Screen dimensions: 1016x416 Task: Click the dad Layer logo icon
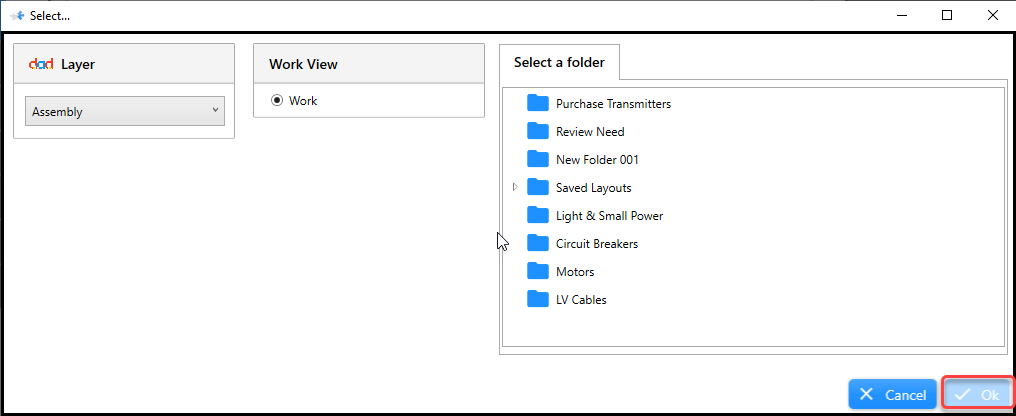pos(41,64)
